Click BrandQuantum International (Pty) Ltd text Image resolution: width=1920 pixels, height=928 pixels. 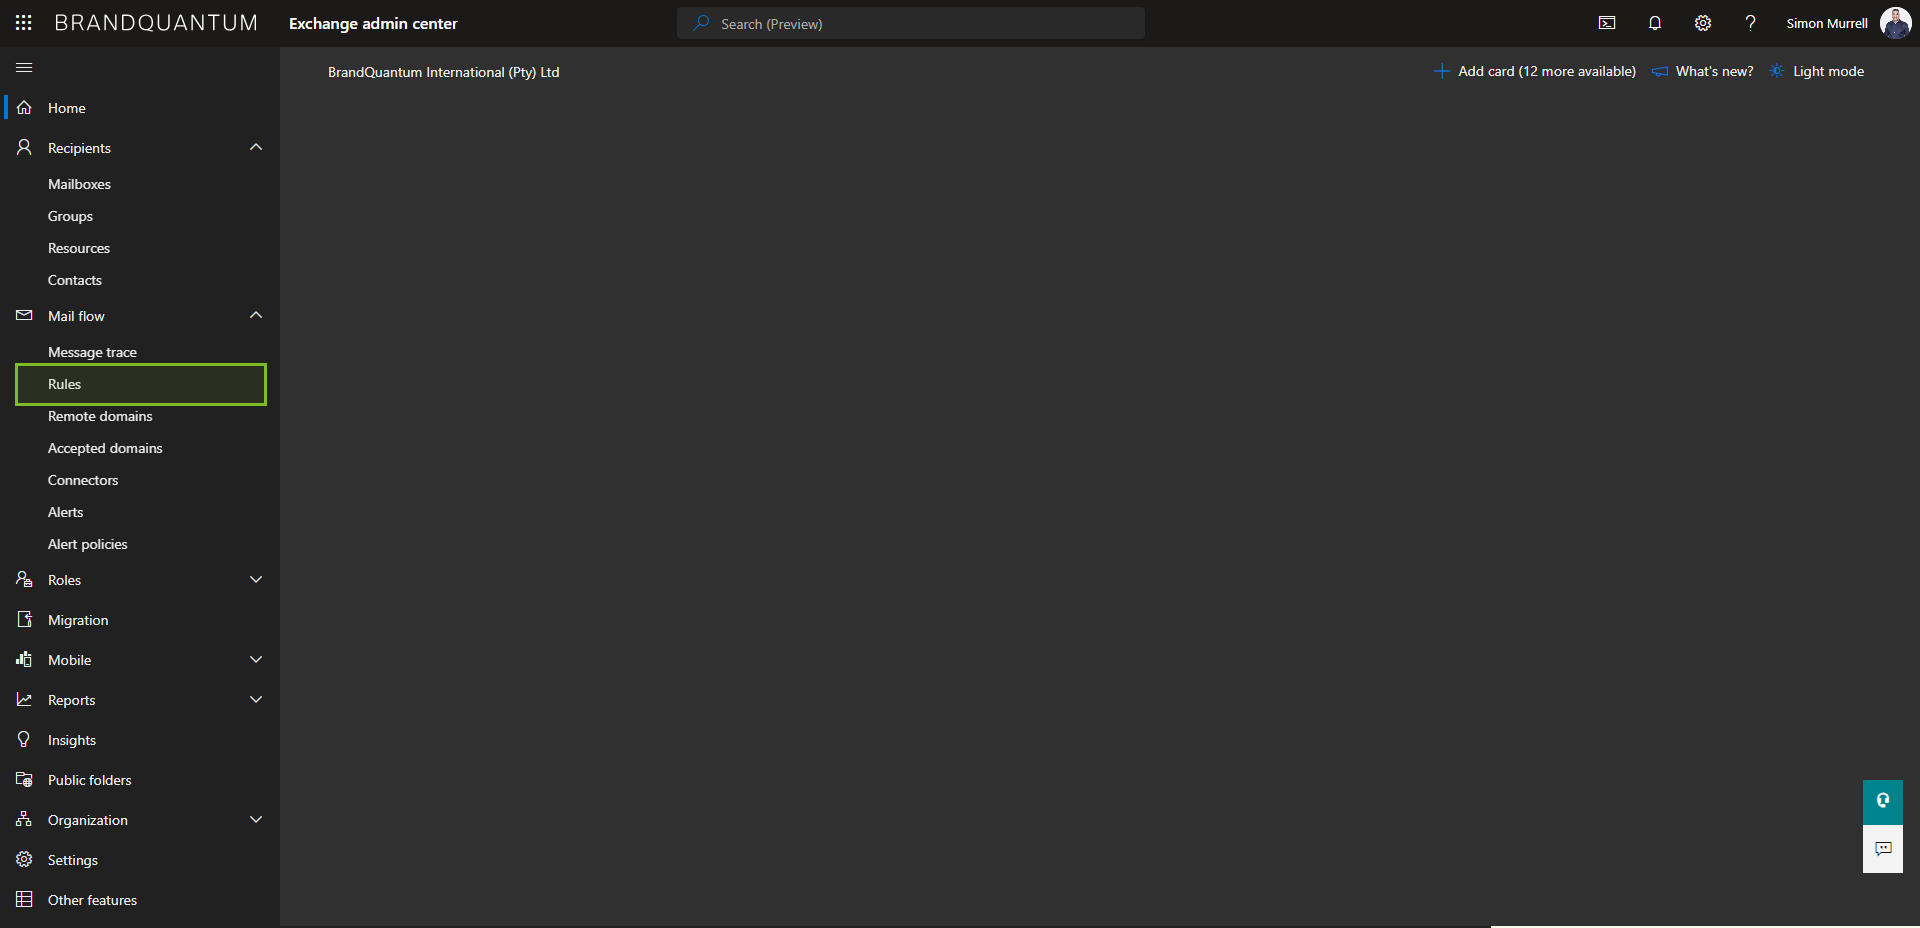pyautogui.click(x=444, y=72)
